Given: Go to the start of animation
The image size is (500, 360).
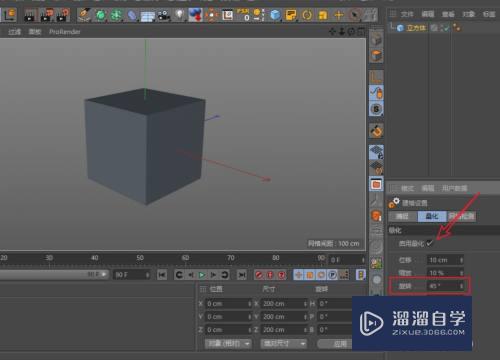Looking at the screenshot, I should click(x=162, y=275).
